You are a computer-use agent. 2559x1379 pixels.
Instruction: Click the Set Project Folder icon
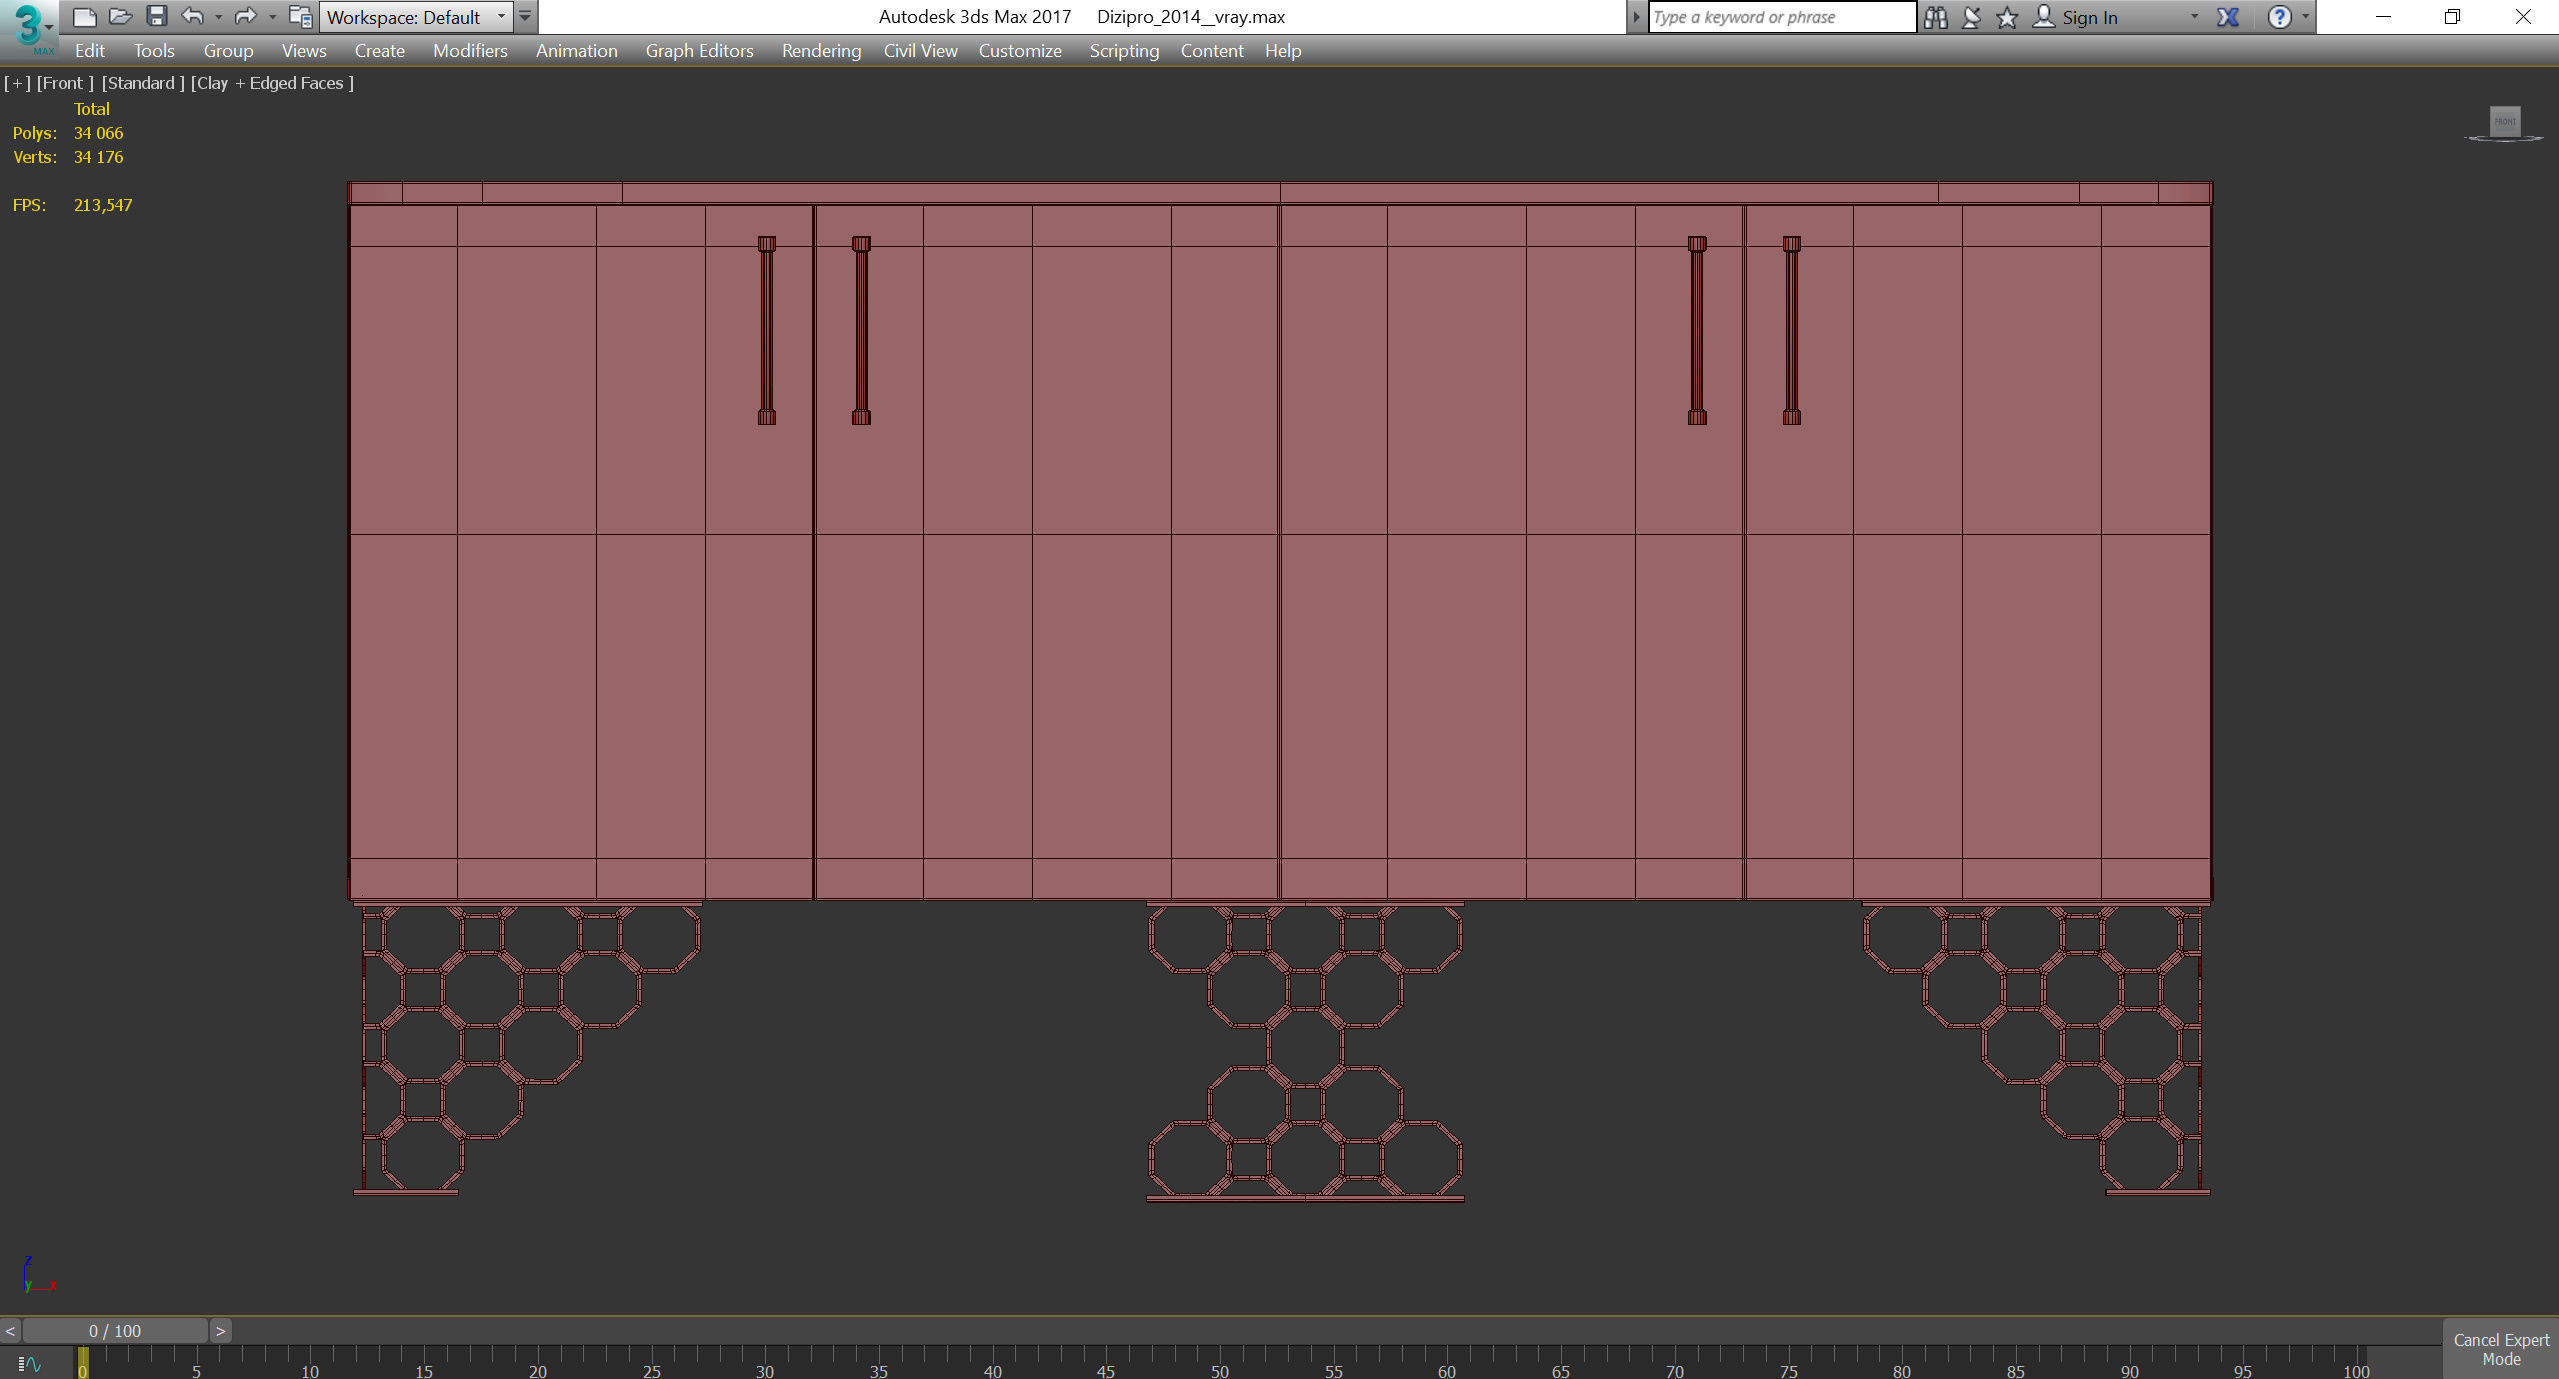(300, 16)
